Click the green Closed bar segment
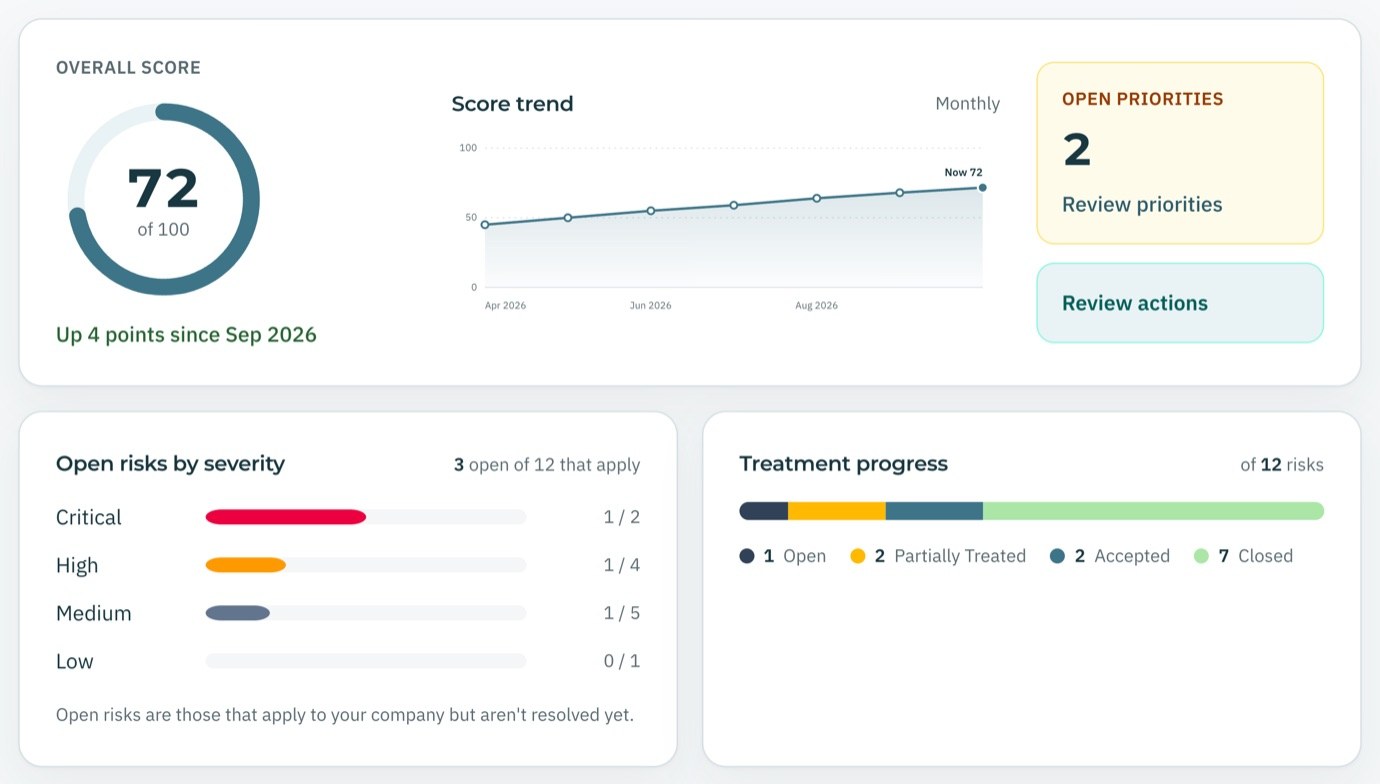The width and height of the screenshot is (1380, 784). click(x=1153, y=511)
